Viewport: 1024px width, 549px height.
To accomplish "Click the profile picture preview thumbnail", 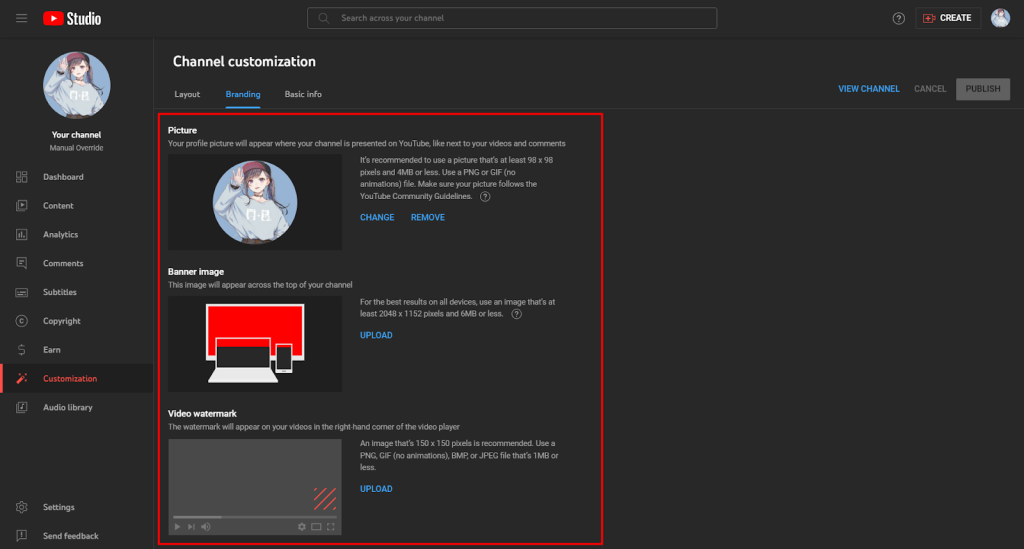I will [x=255, y=202].
